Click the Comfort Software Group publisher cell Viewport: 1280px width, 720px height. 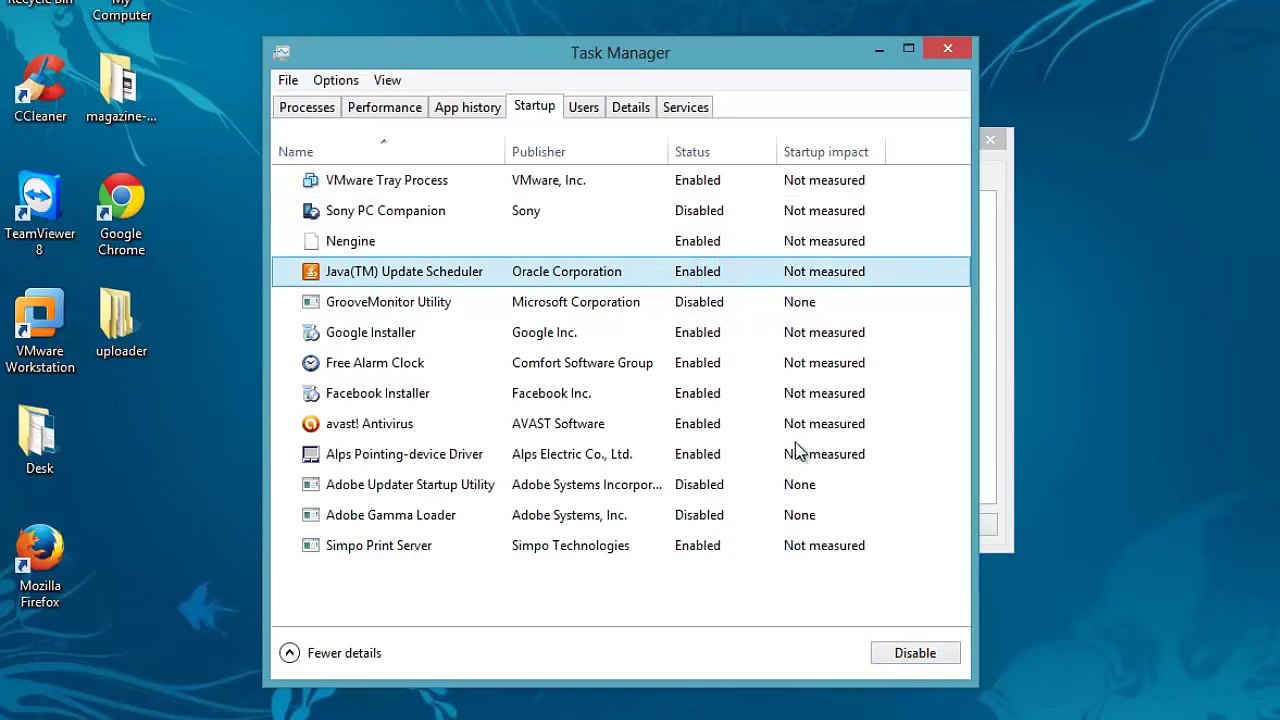pos(582,363)
